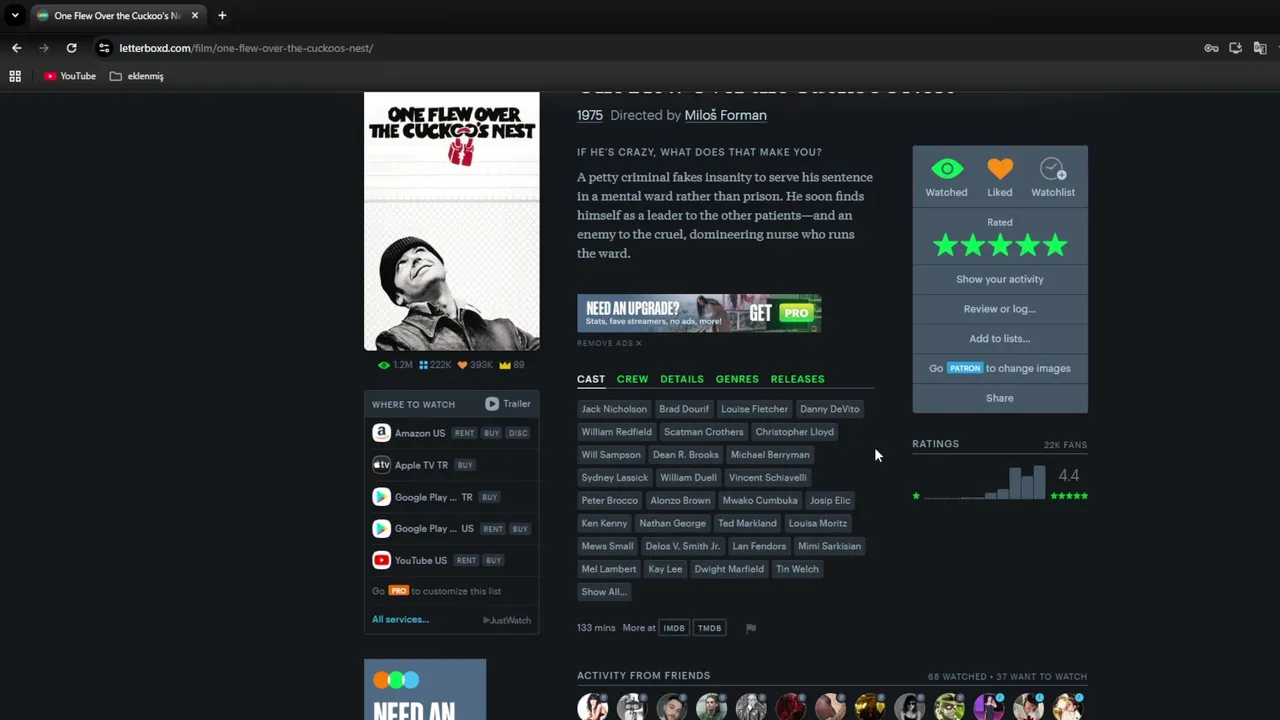Click DISC for Amazon US
1280x720 pixels.
click(517, 433)
